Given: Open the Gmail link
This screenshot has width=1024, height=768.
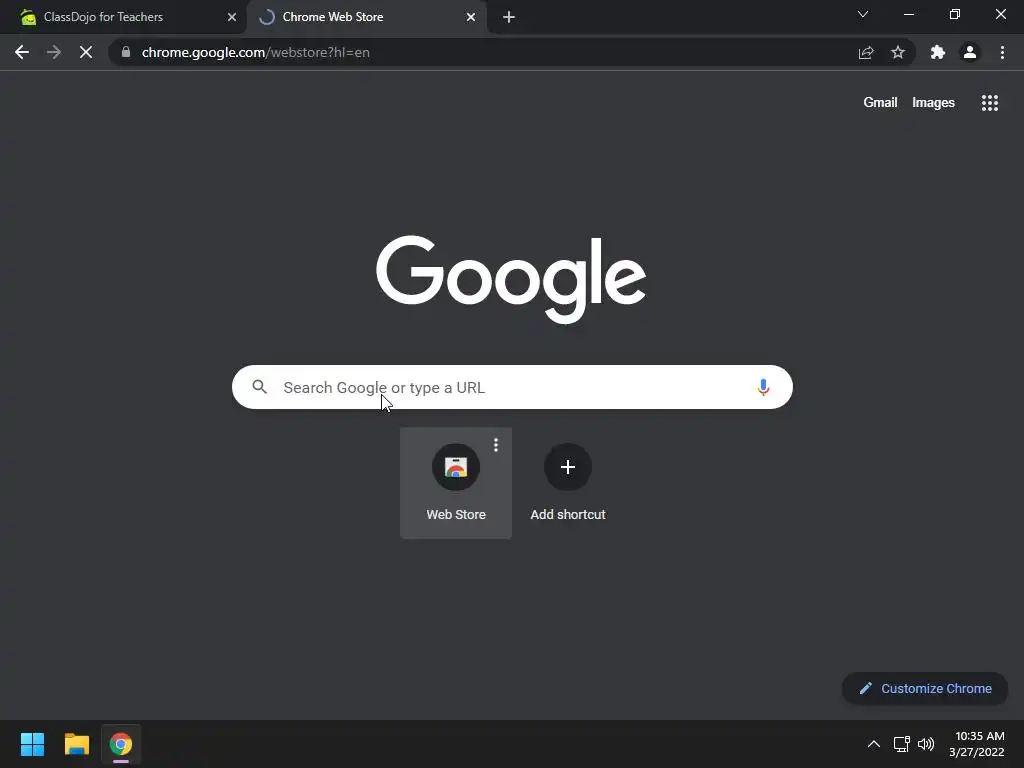Looking at the screenshot, I should click(x=880, y=103).
